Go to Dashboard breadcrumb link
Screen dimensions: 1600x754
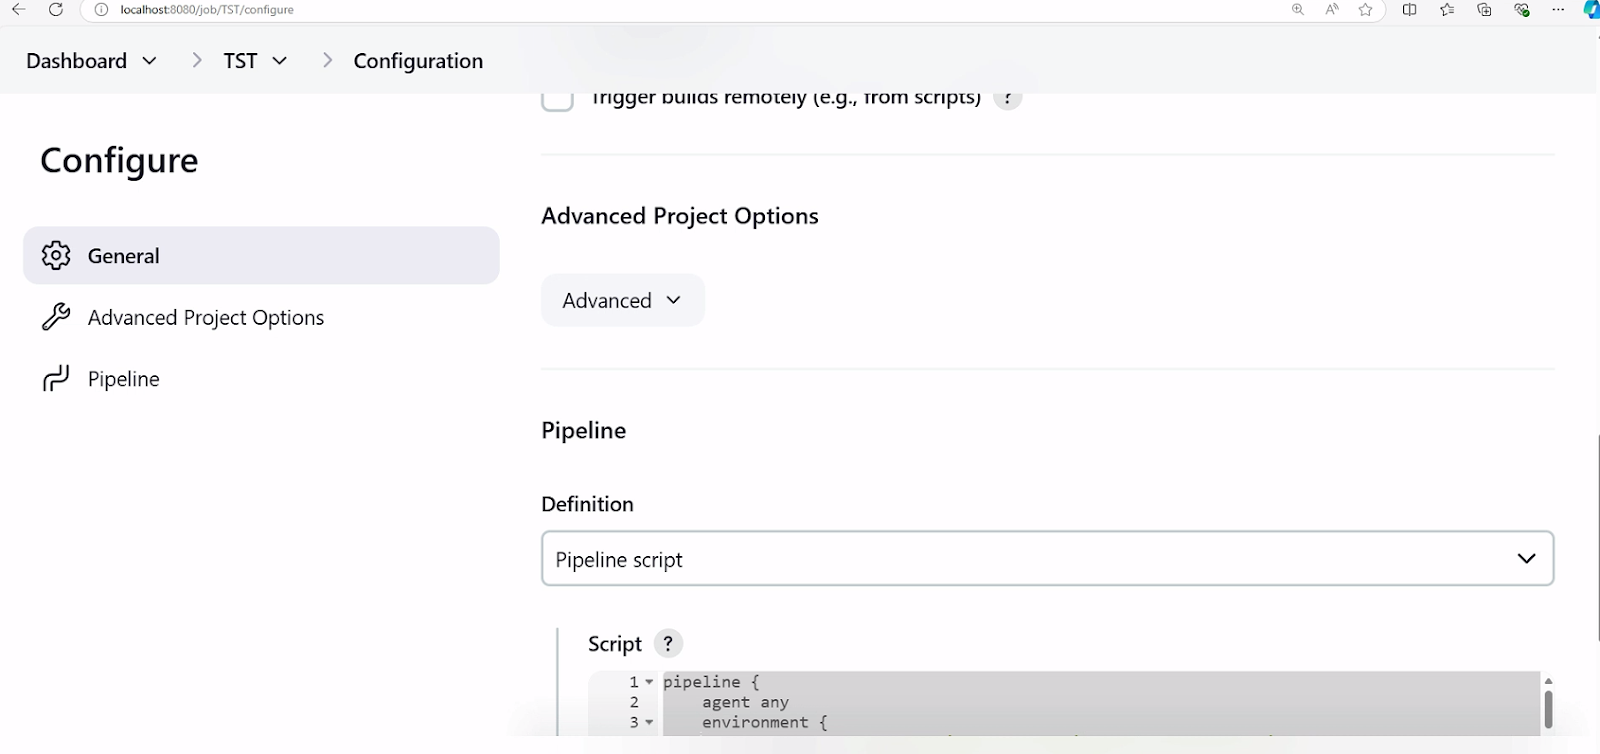pos(77,61)
